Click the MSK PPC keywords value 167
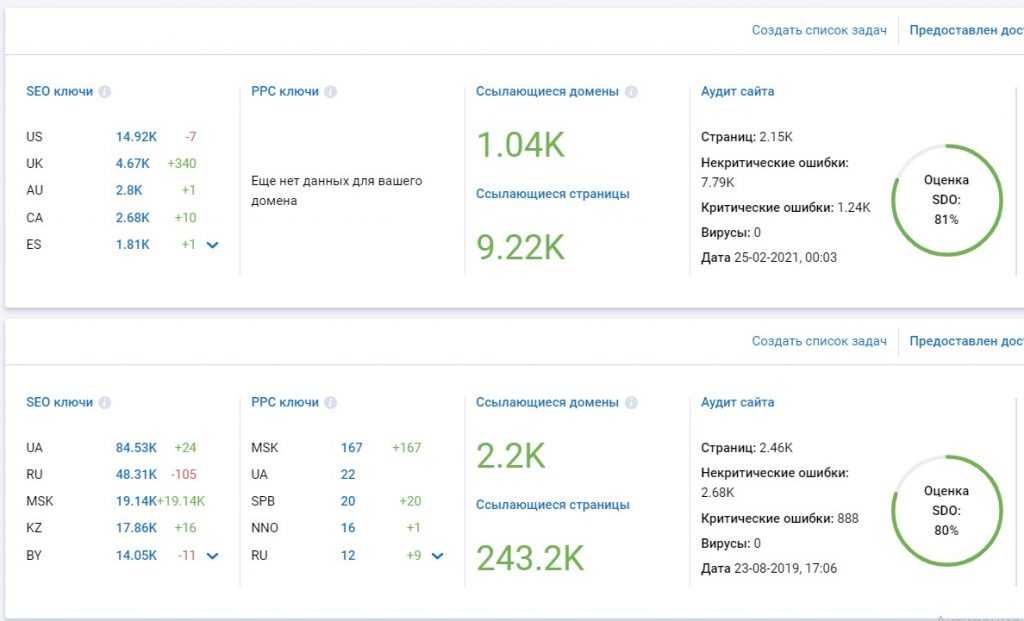 coord(351,448)
